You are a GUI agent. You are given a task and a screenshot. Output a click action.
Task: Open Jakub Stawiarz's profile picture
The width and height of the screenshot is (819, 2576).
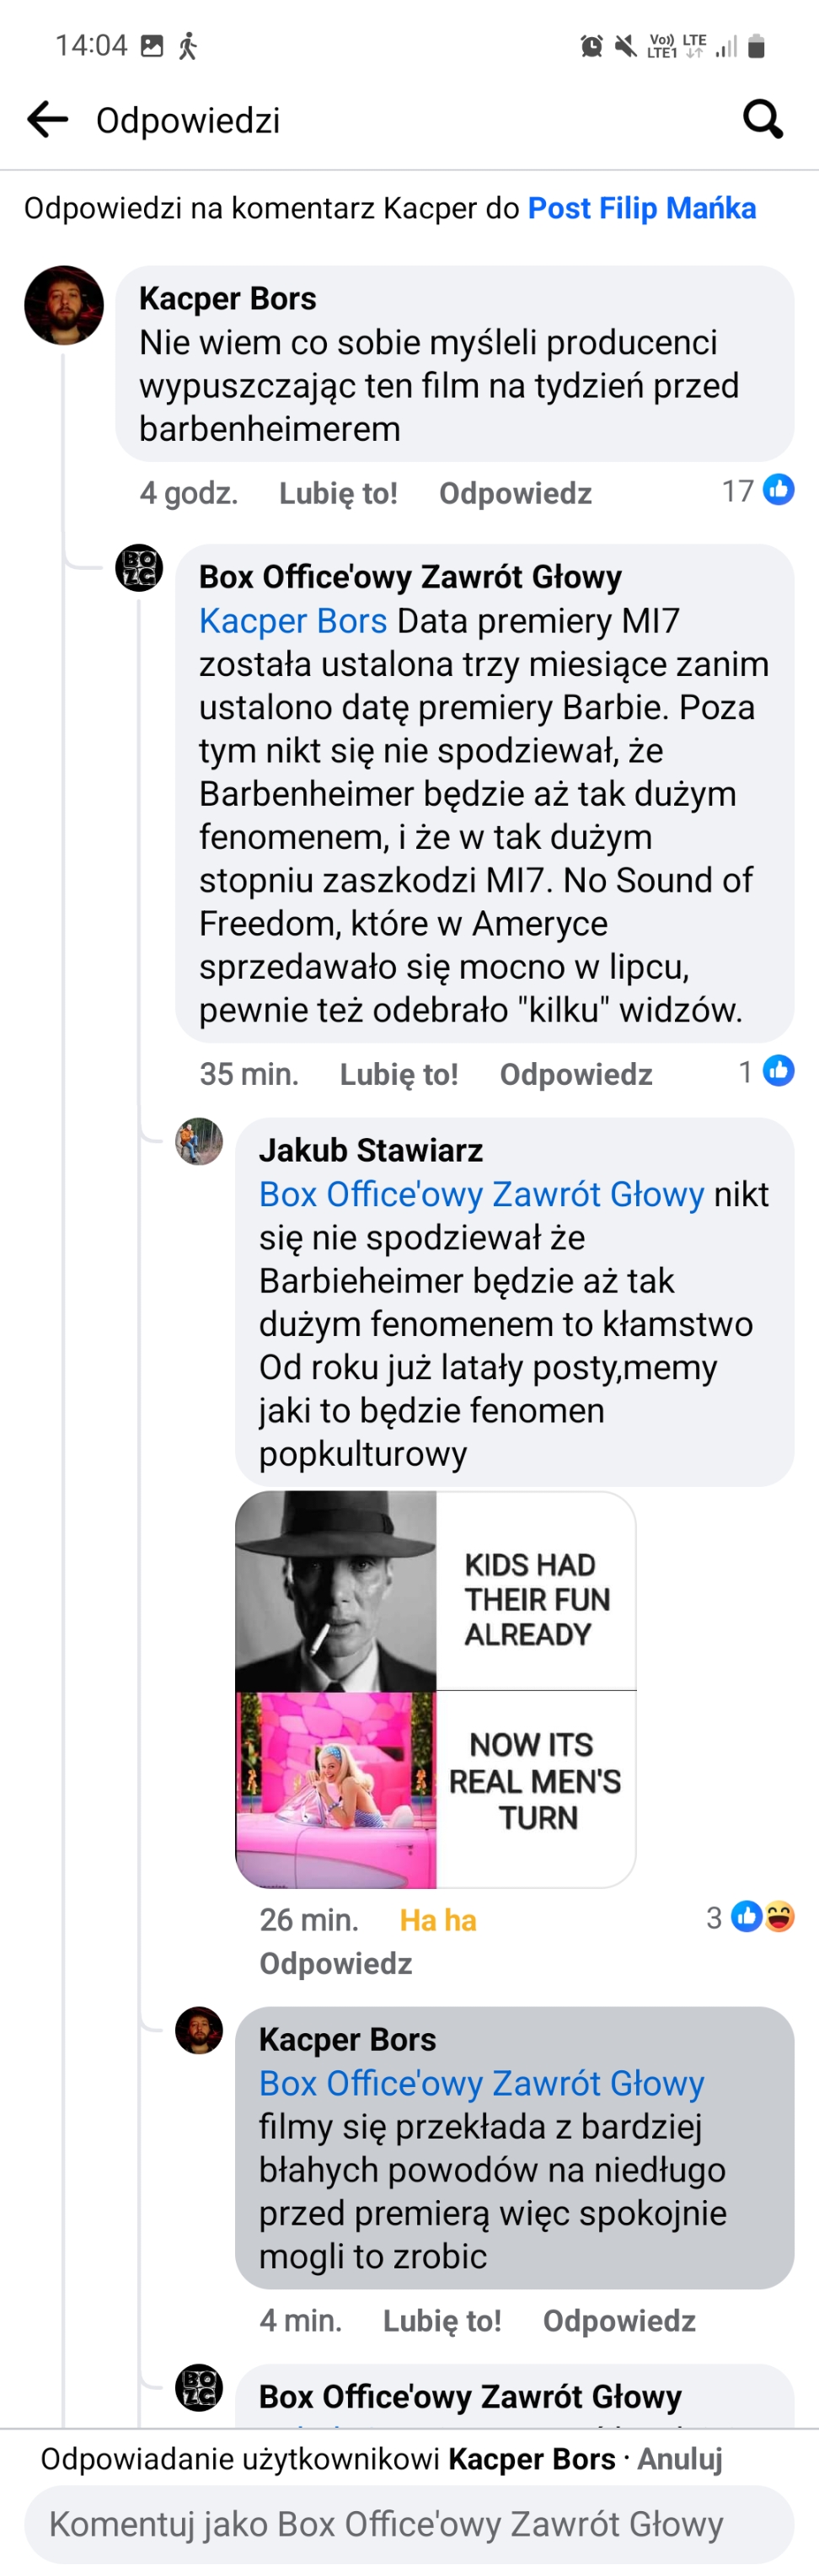pyautogui.click(x=199, y=1141)
